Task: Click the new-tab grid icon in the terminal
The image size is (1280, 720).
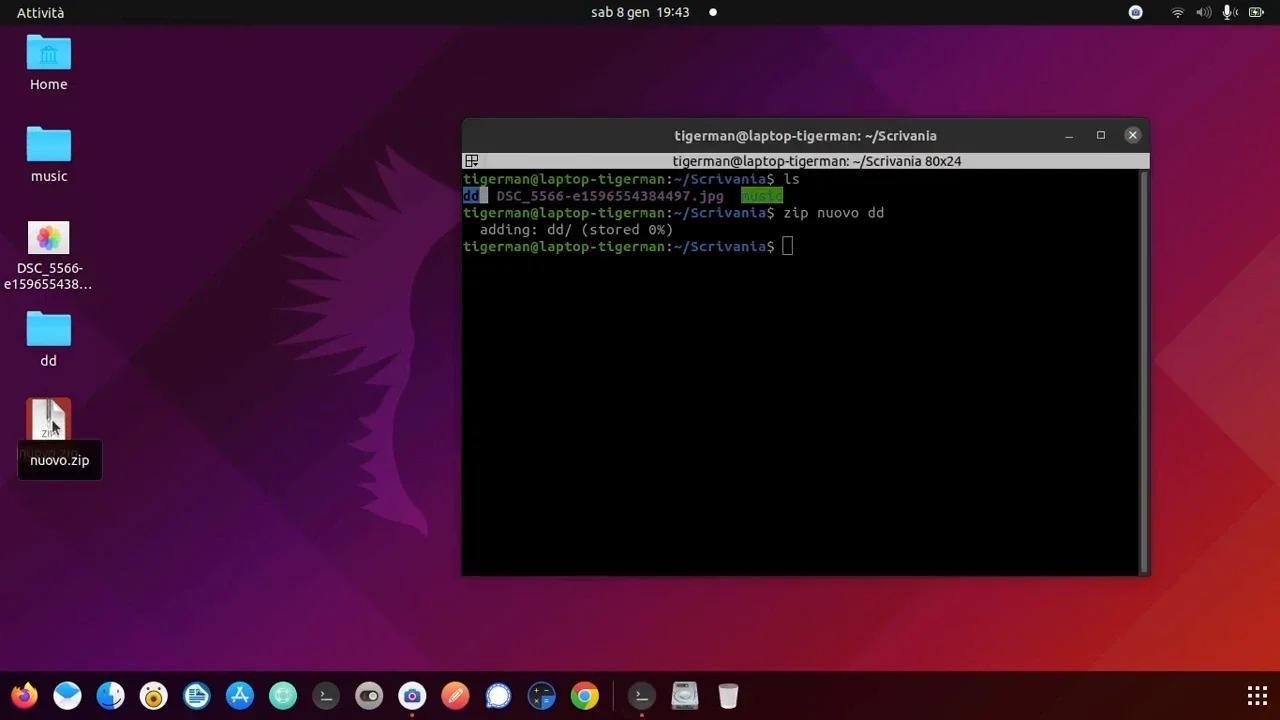Action: click(471, 161)
